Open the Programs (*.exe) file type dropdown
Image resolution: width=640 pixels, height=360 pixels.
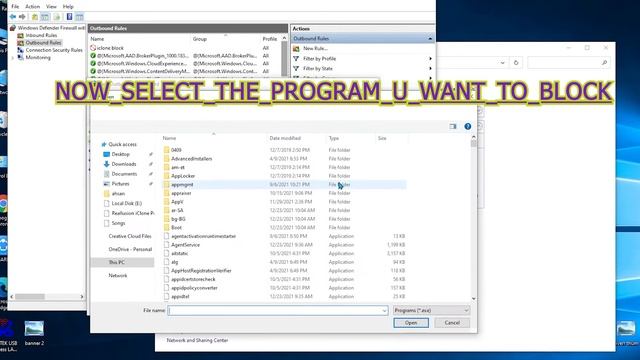[431, 311]
